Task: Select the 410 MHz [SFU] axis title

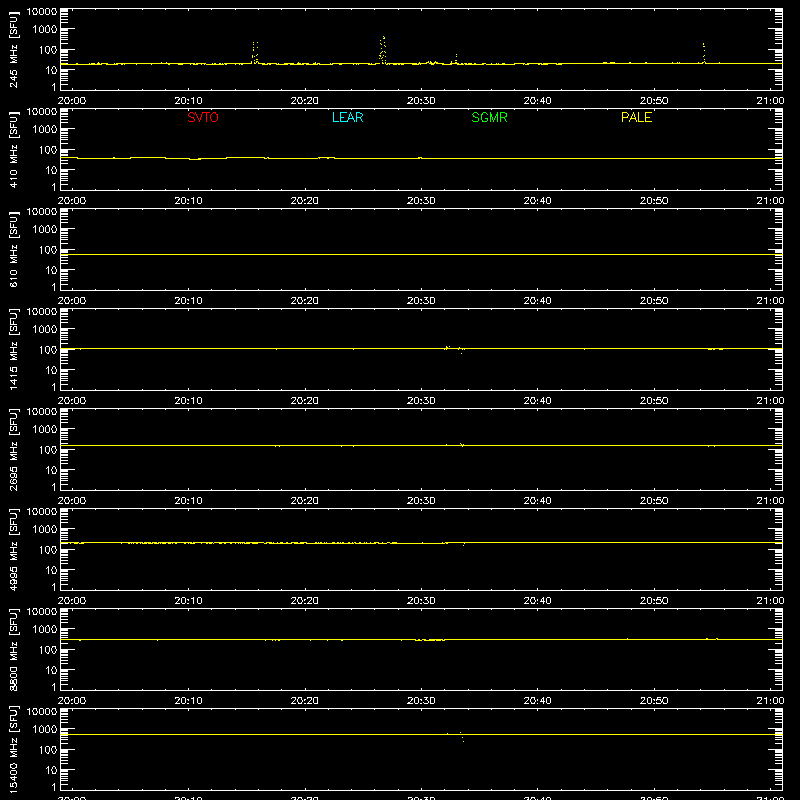Action: pyautogui.click(x=13, y=149)
